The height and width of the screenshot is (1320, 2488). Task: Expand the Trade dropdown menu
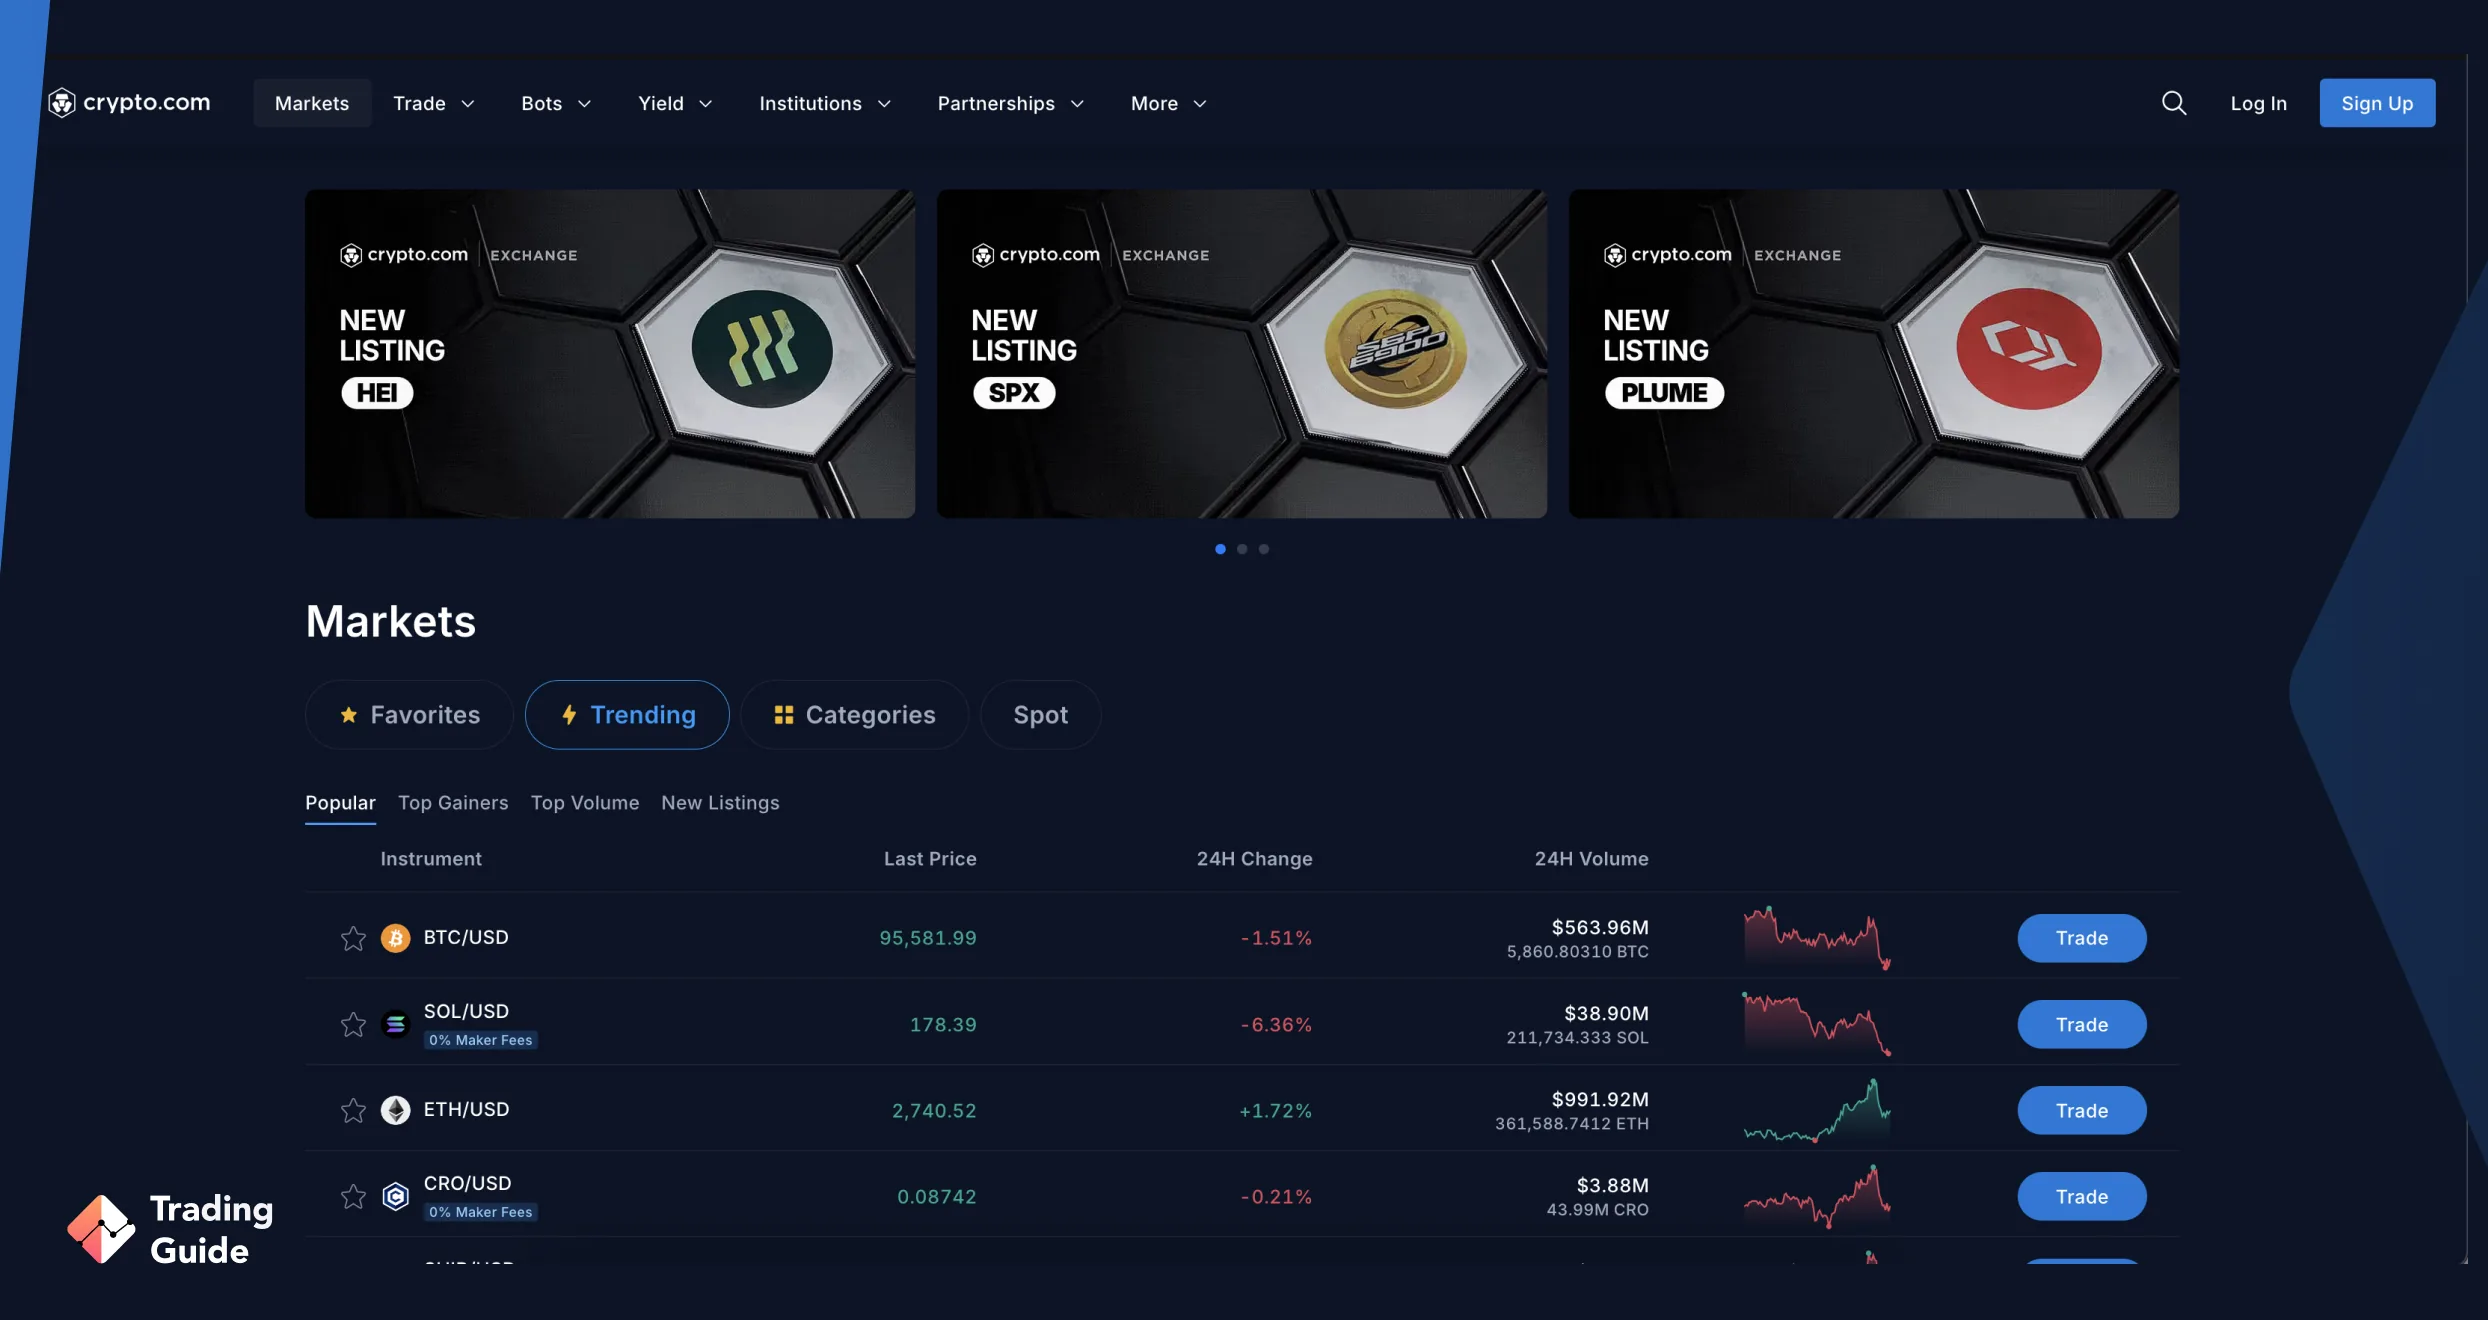431,102
